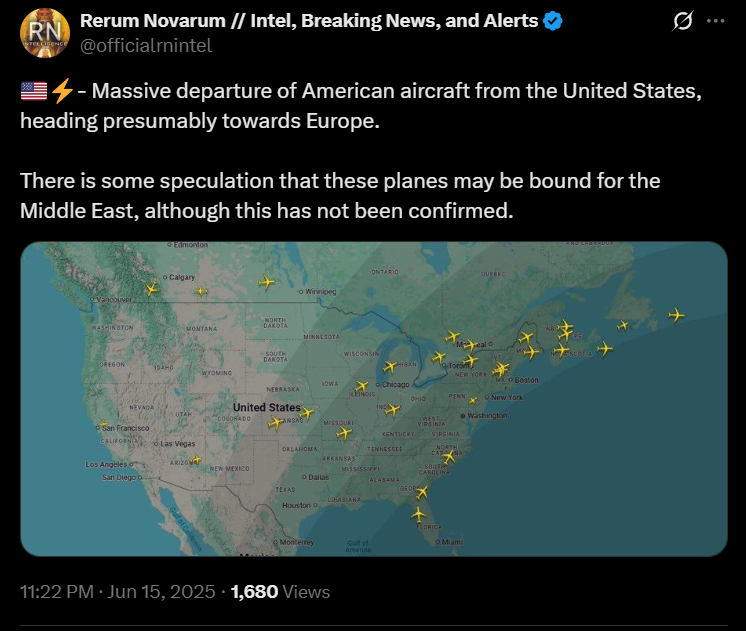The height and width of the screenshot is (631, 746).
Task: Select the plane icon near Washington
Action: (472, 401)
